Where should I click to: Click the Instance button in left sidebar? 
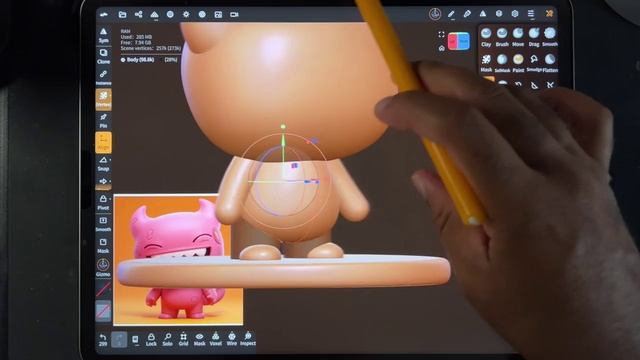pos(103,78)
